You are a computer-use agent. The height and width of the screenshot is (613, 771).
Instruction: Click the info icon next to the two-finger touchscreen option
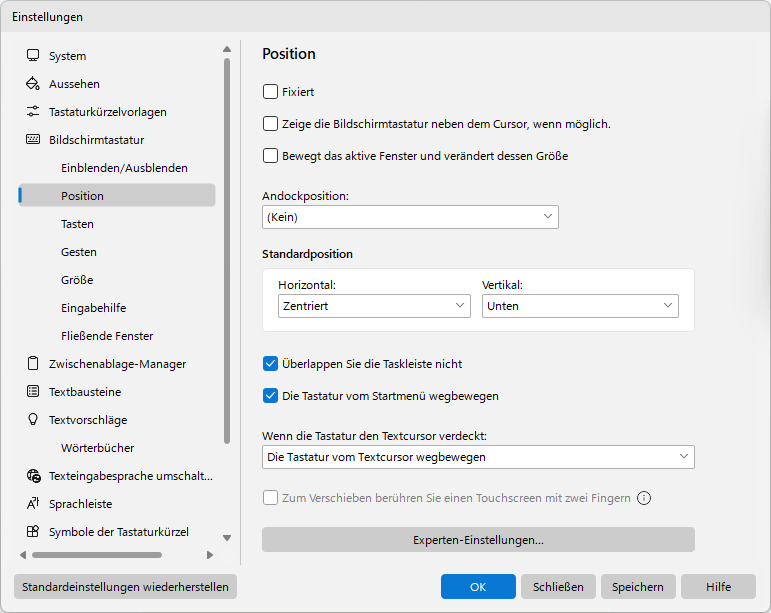644,498
